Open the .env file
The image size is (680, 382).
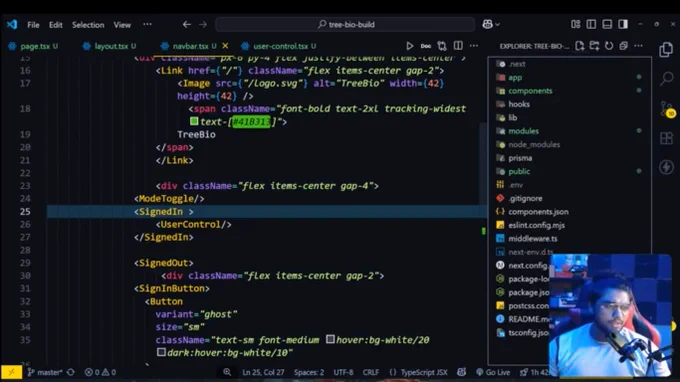515,185
